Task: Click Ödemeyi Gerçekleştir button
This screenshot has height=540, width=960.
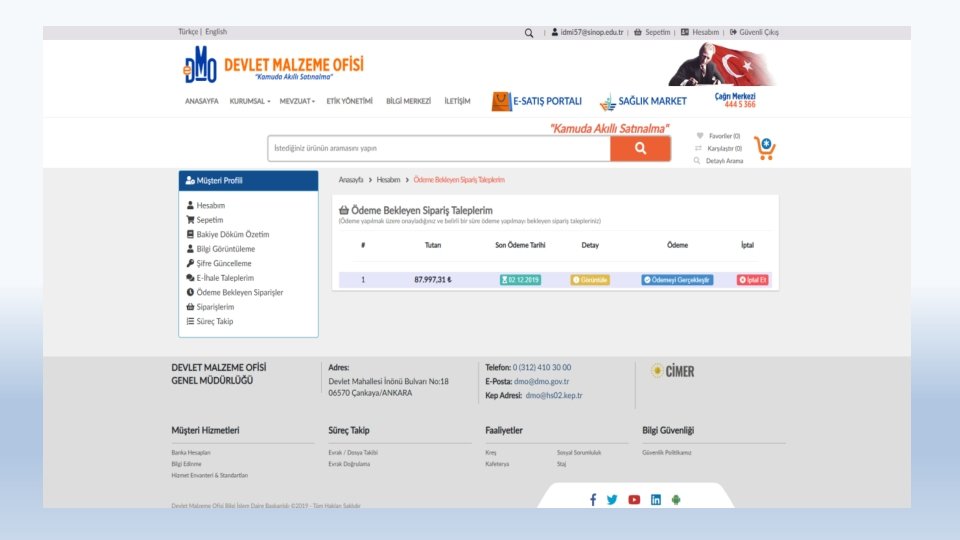Action: point(677,280)
